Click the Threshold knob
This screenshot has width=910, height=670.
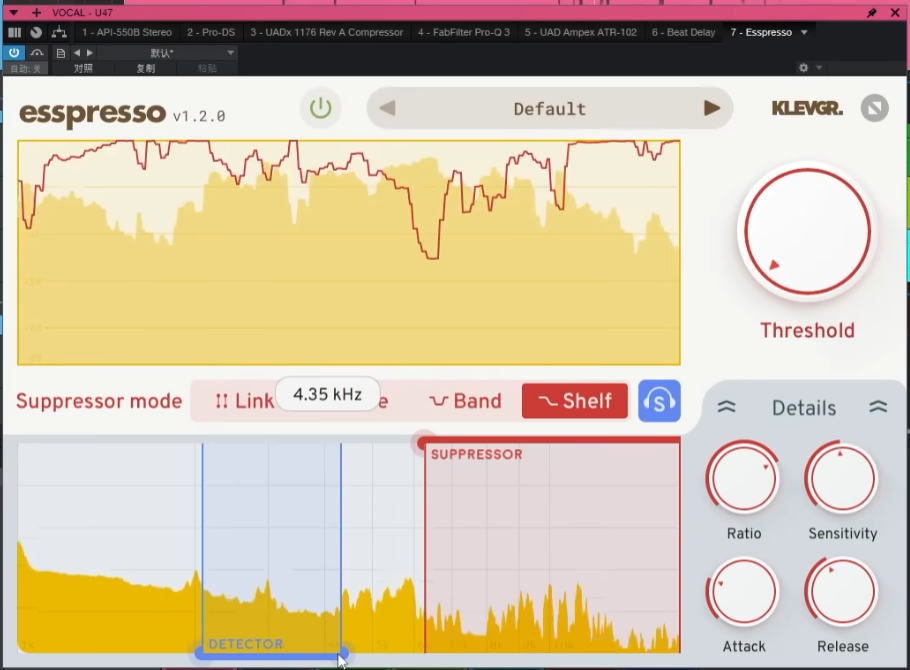(806, 232)
